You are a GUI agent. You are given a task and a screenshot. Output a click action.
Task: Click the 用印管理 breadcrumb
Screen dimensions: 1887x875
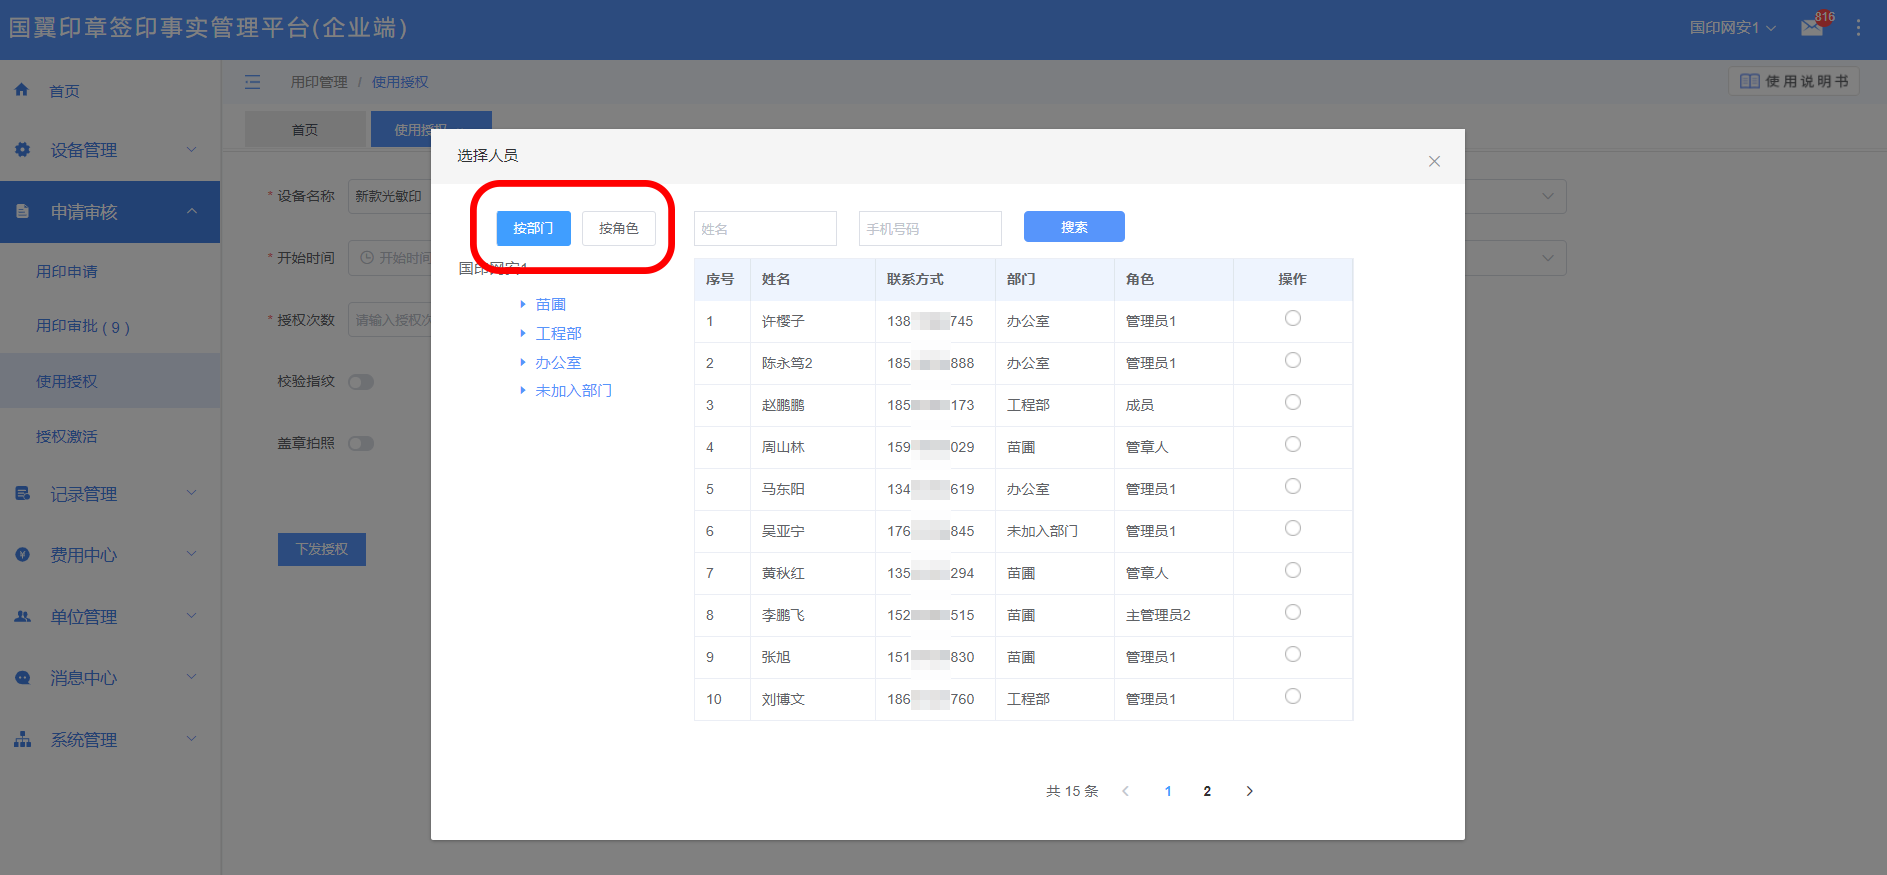point(319,82)
